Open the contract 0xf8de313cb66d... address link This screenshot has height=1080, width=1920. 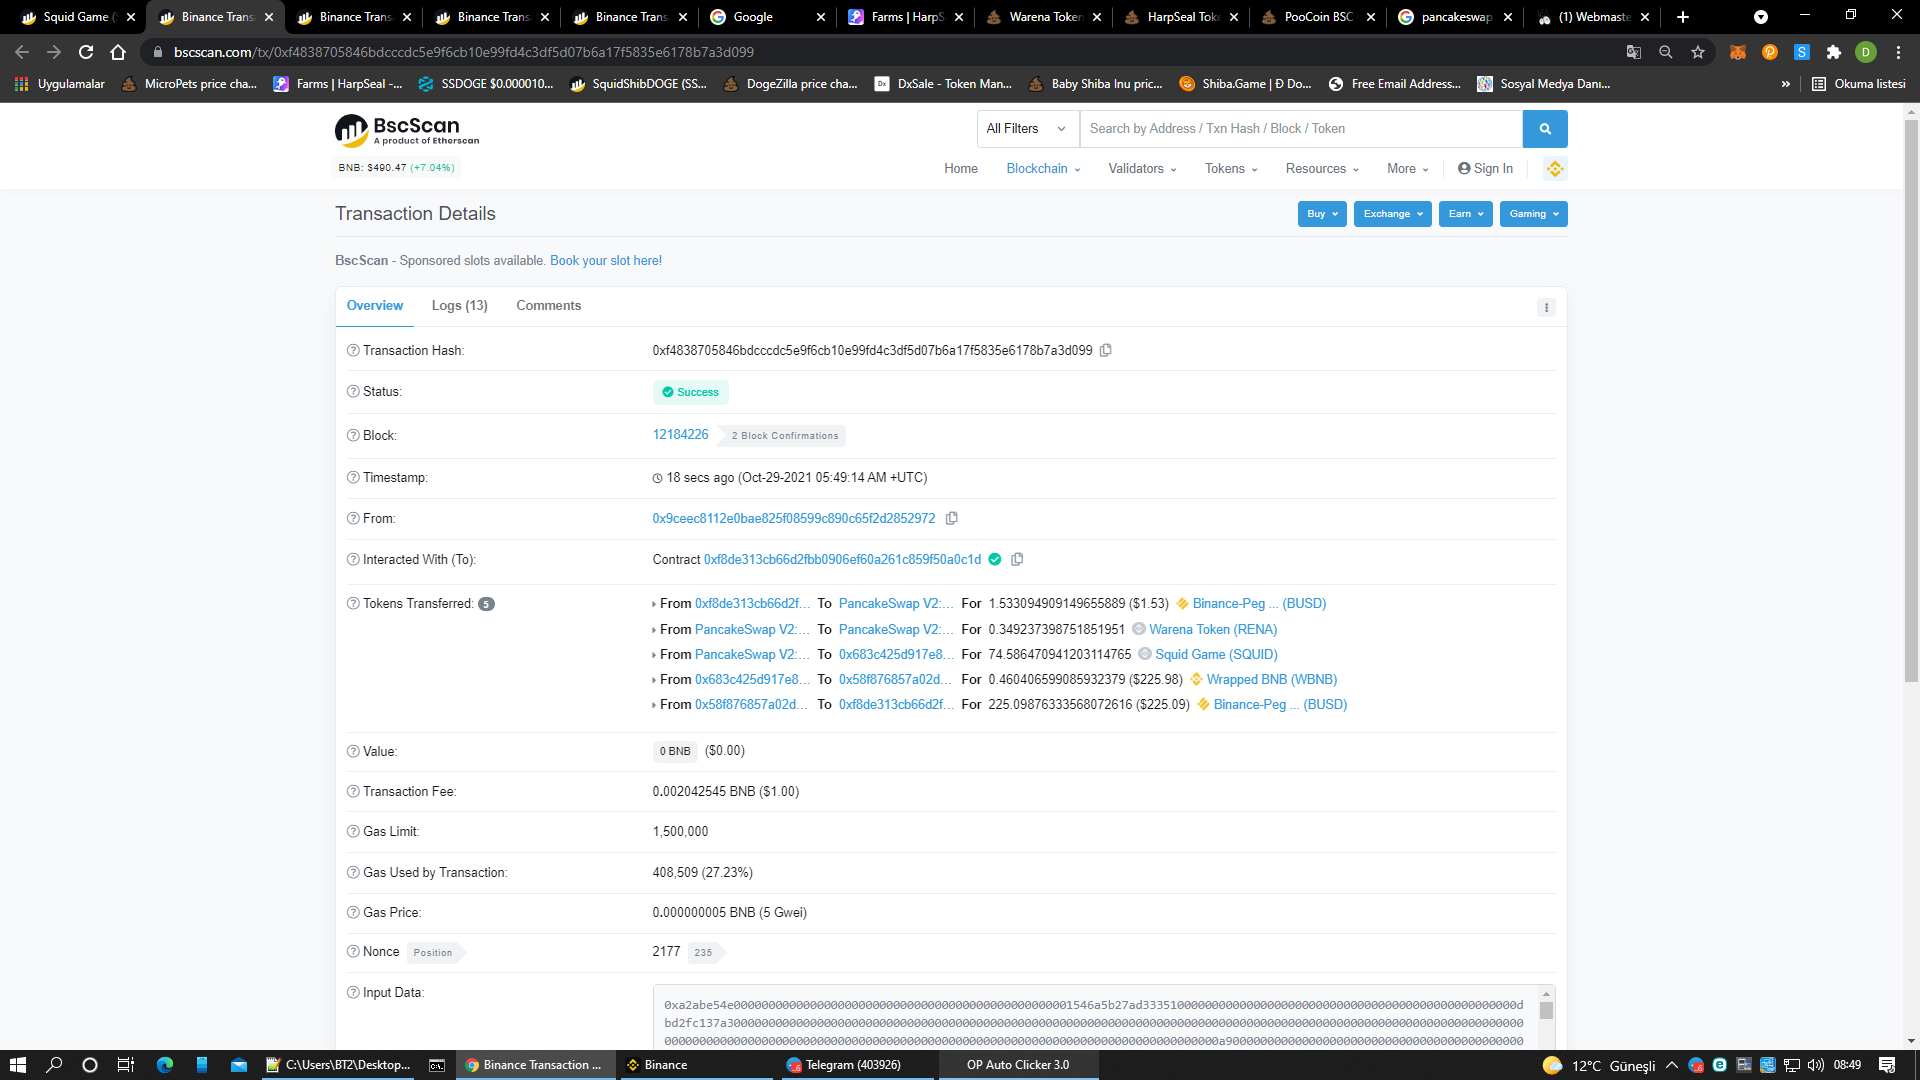point(842,559)
